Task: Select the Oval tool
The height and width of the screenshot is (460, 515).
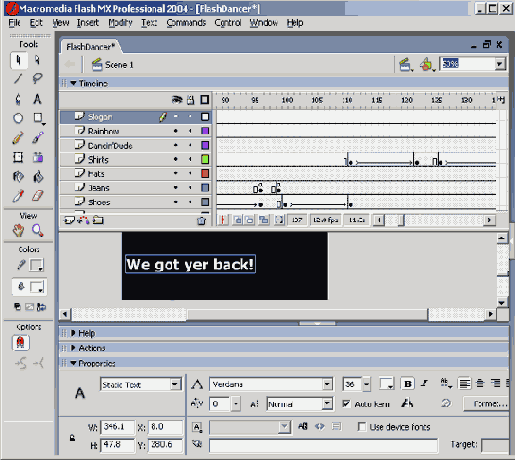Action: [x=18, y=118]
